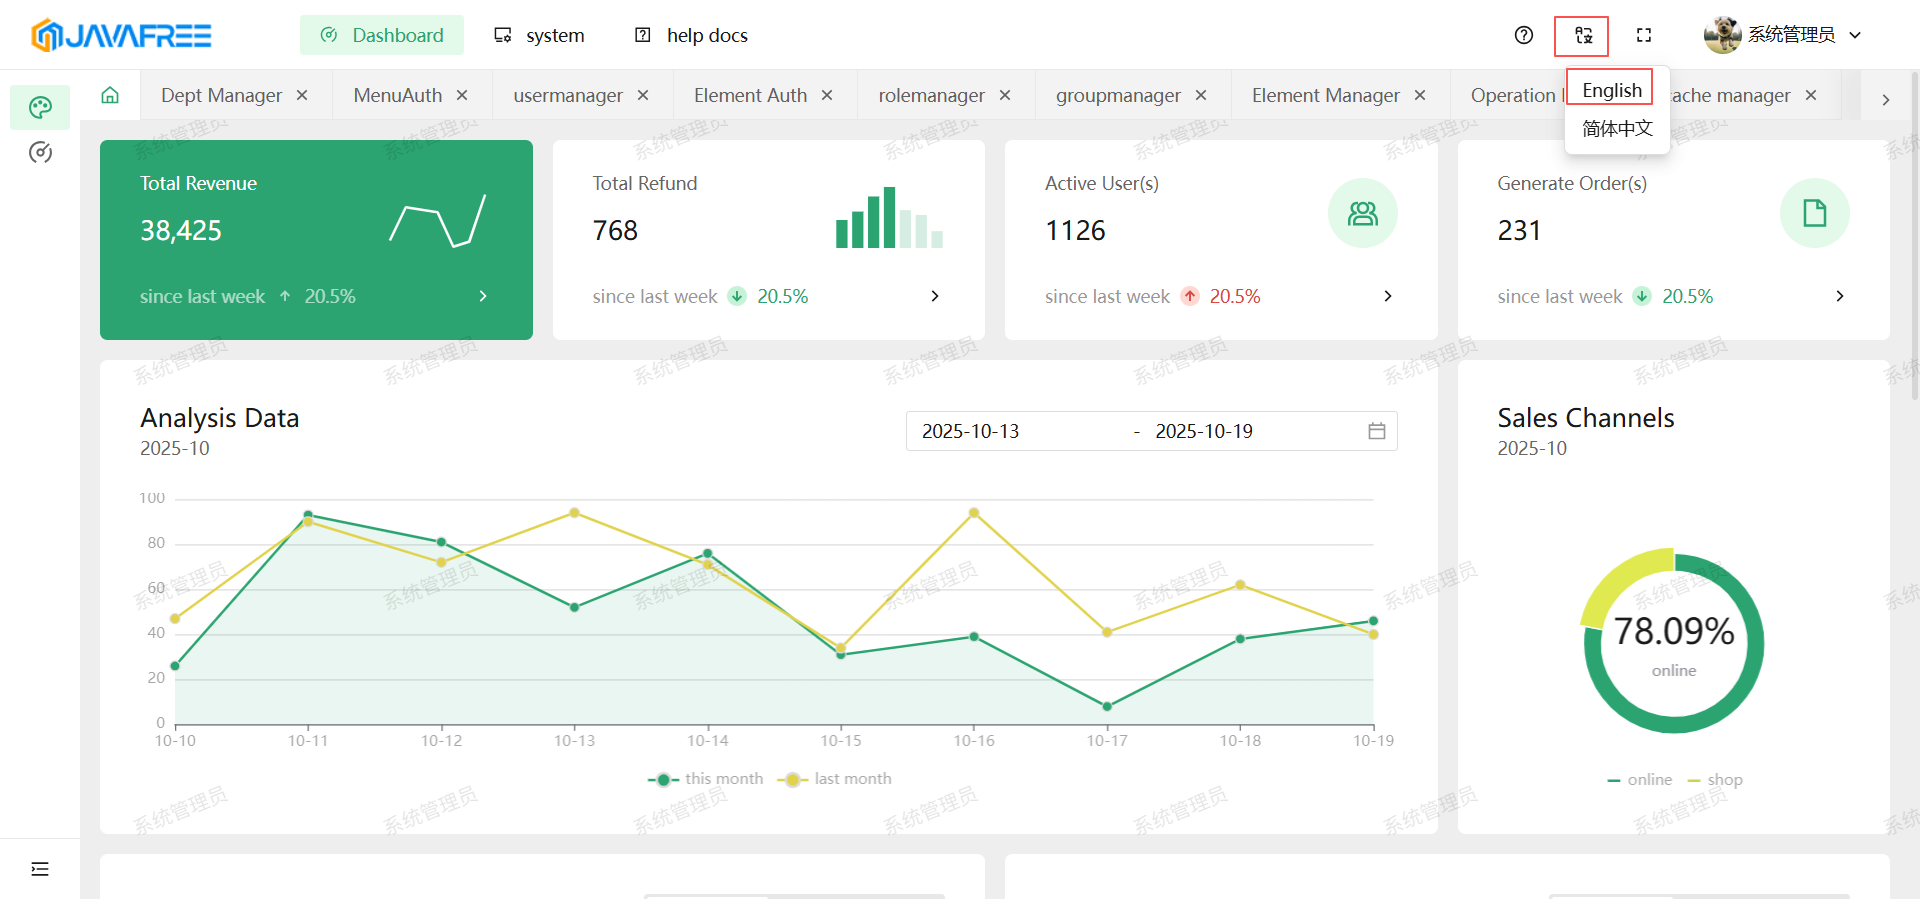1920x899 pixels.
Task: Click the help question mark icon
Action: (x=1523, y=35)
